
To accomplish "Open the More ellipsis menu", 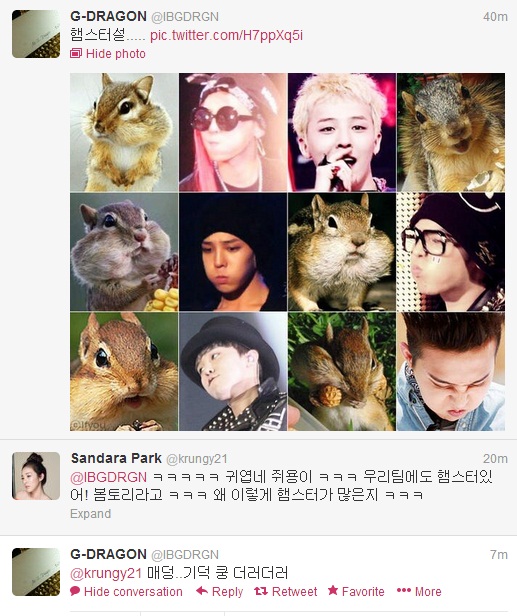I will [419, 591].
